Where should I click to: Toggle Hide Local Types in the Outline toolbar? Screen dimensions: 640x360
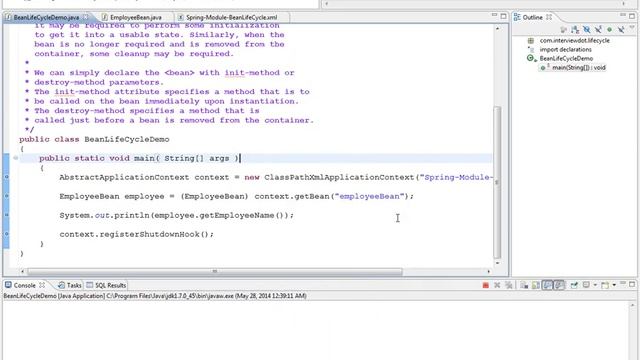coord(621,29)
